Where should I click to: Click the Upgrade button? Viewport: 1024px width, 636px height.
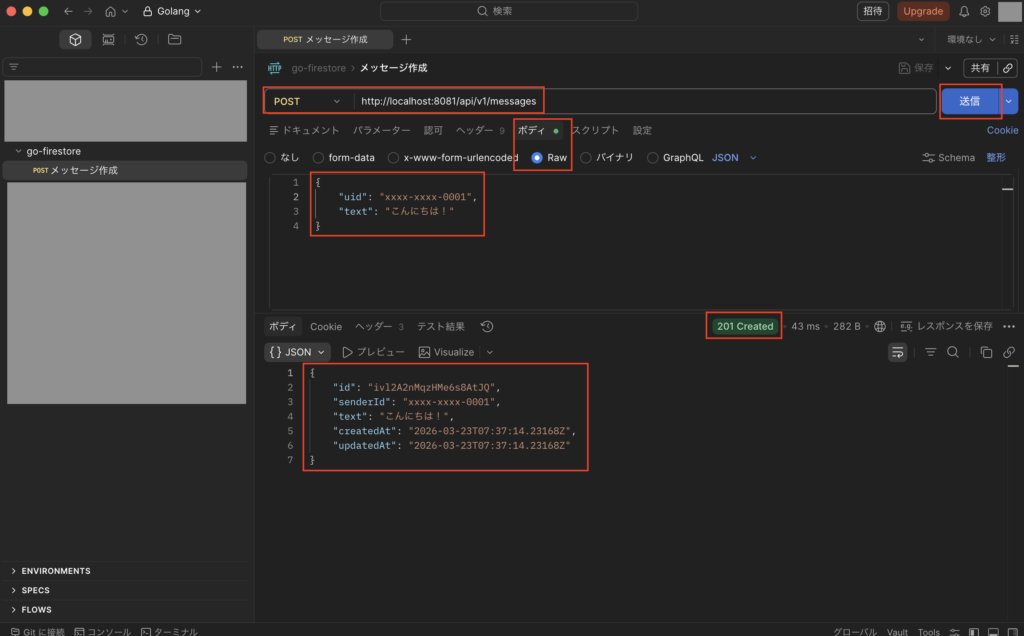[923, 11]
